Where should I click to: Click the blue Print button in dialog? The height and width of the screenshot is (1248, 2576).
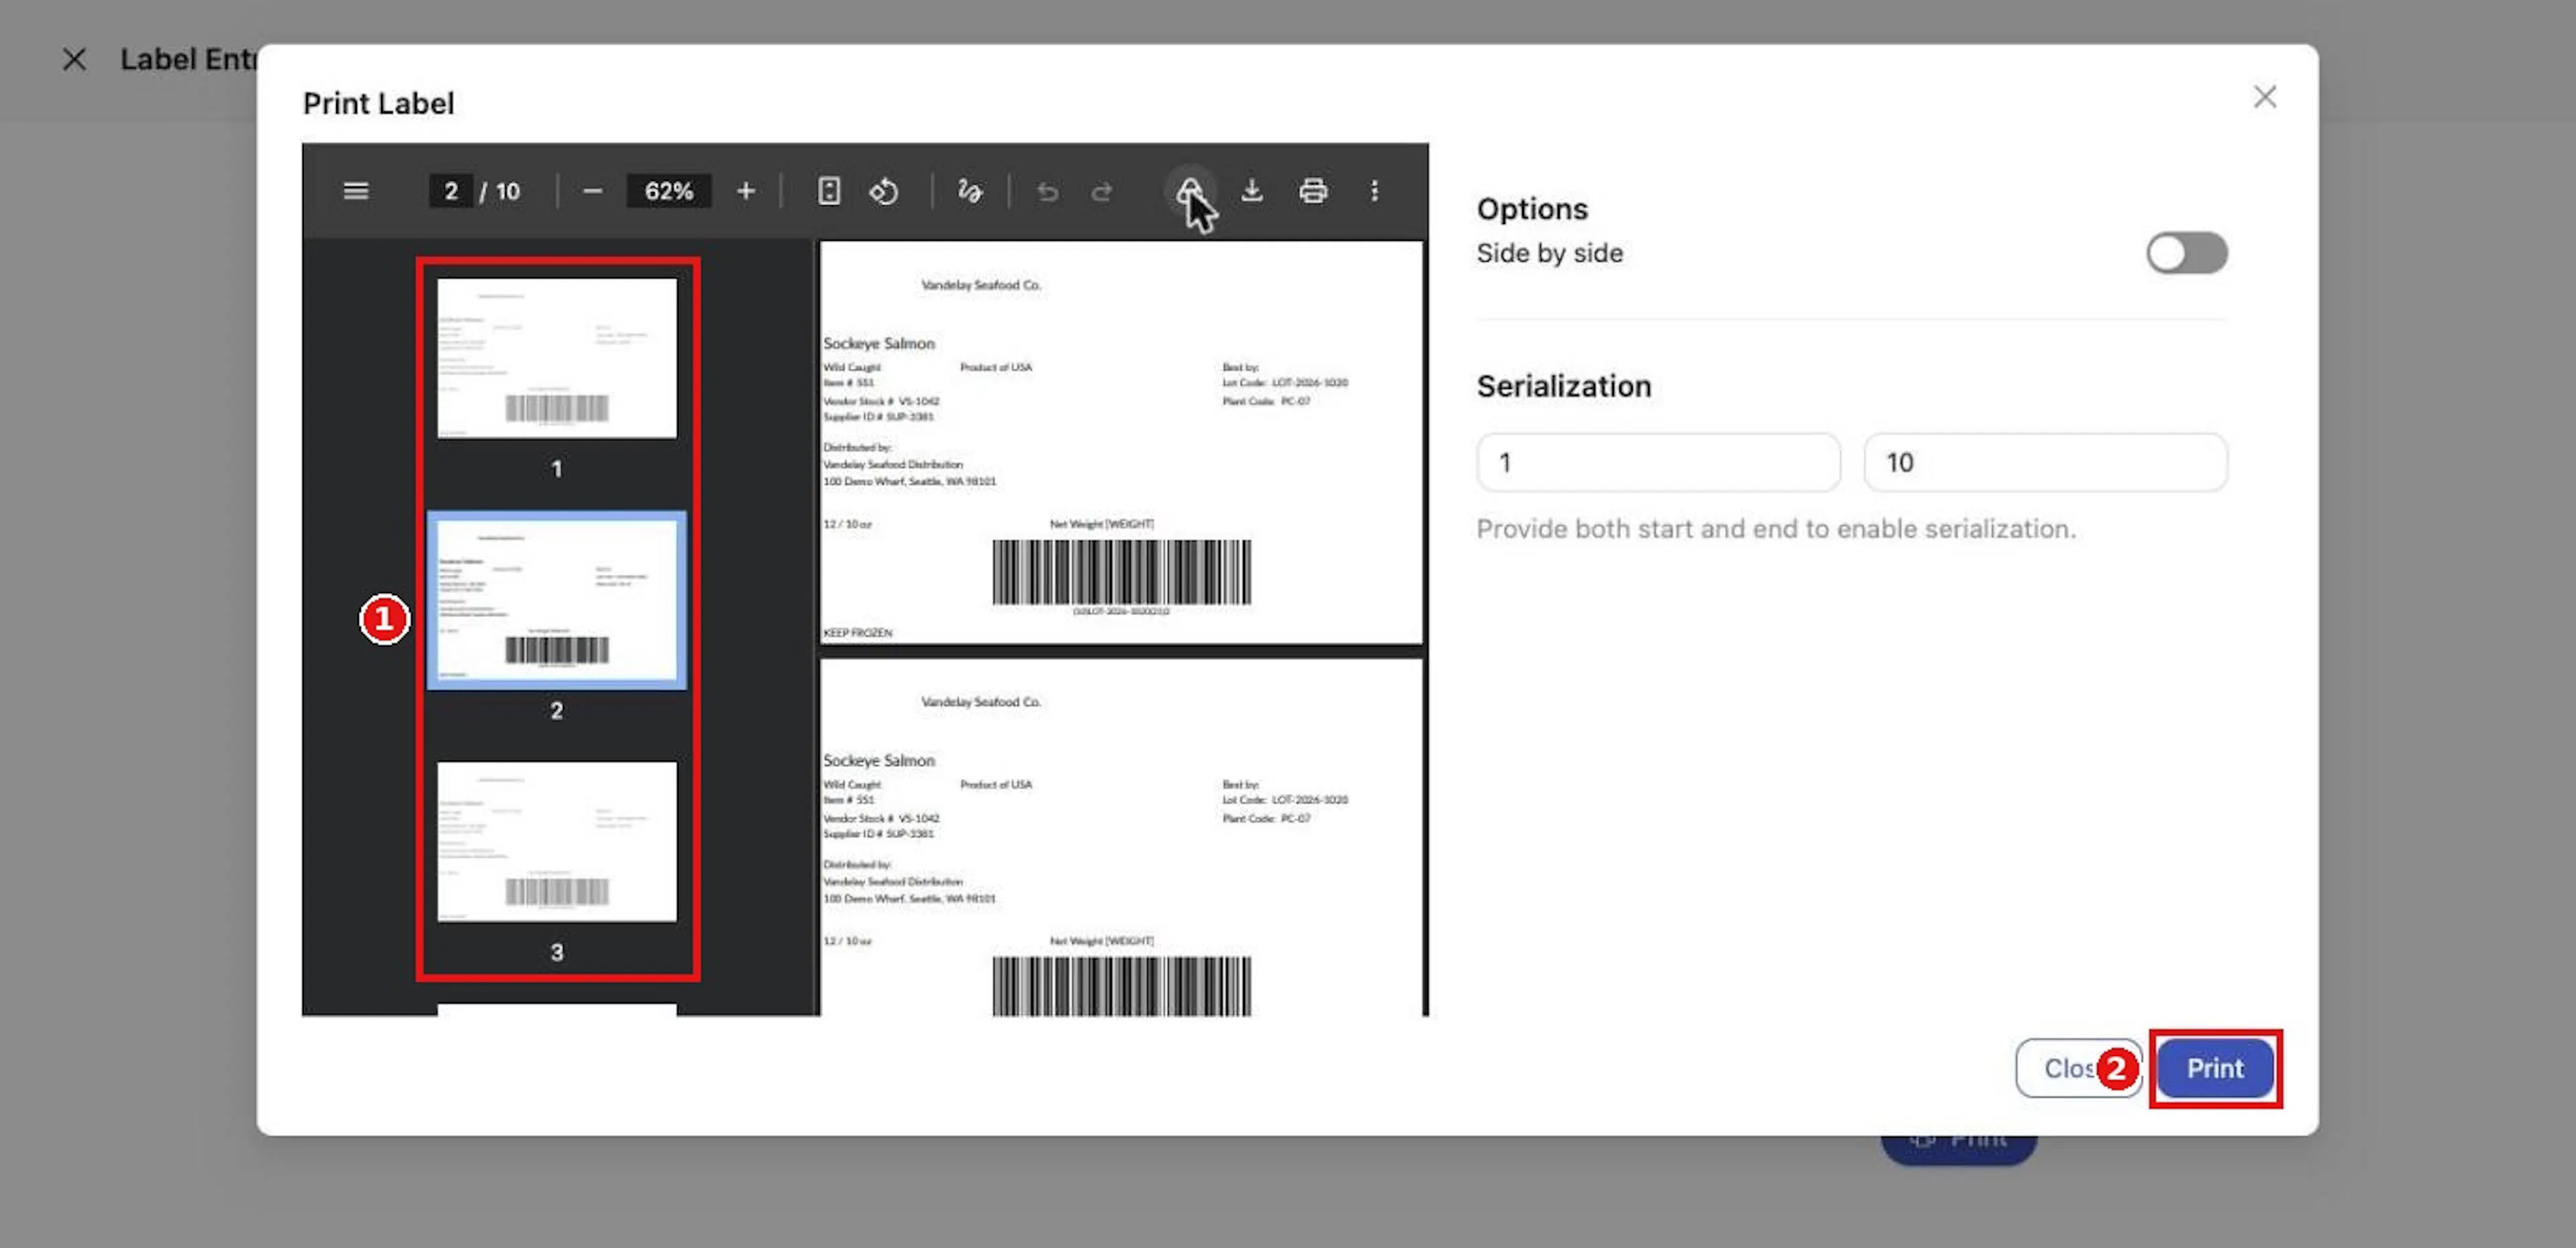tap(2214, 1068)
